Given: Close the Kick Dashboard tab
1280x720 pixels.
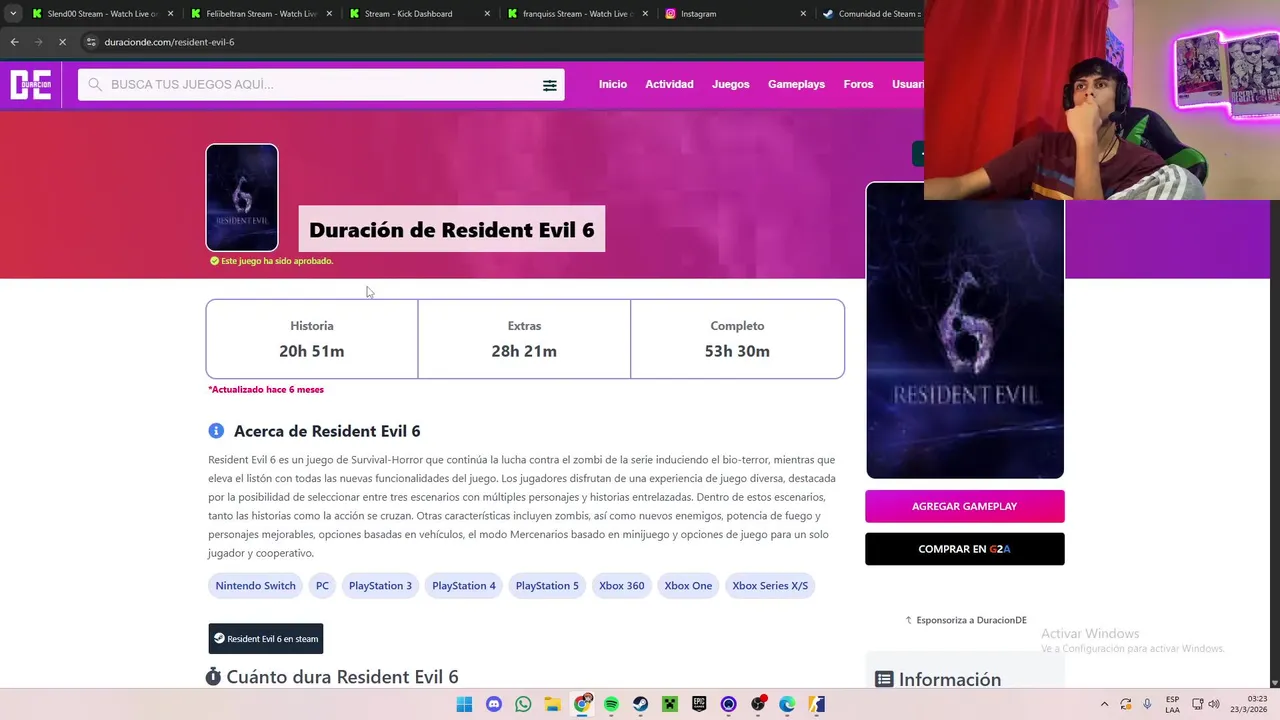Looking at the screenshot, I should 487,14.
